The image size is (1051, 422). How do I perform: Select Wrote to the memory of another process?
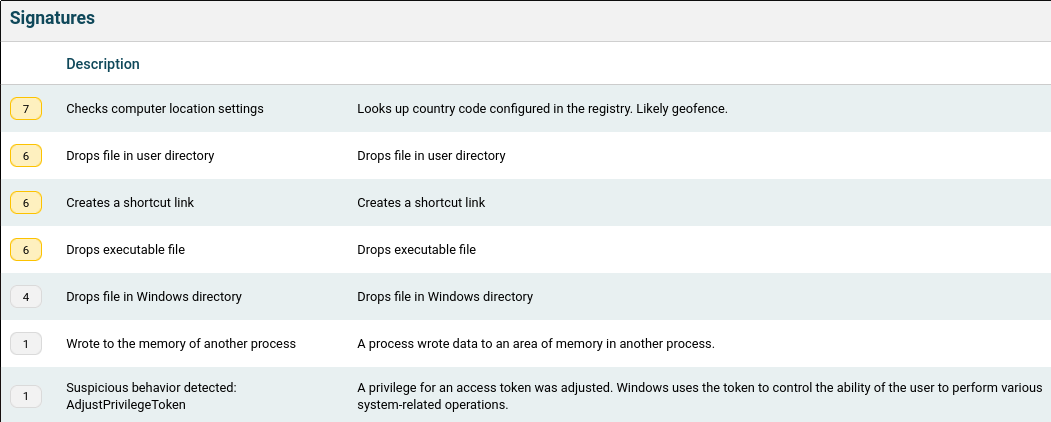click(181, 344)
